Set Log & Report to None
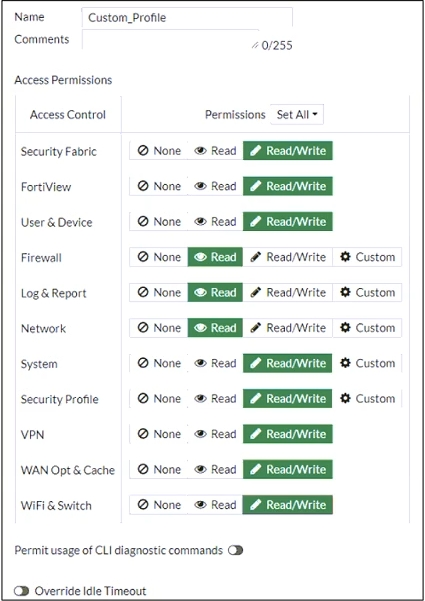 click(159, 292)
